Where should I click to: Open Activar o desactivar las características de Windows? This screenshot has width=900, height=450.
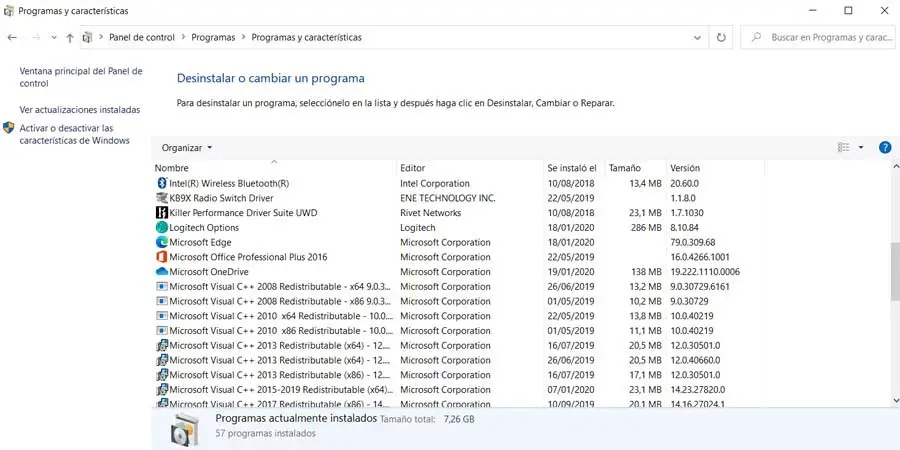tap(75, 134)
